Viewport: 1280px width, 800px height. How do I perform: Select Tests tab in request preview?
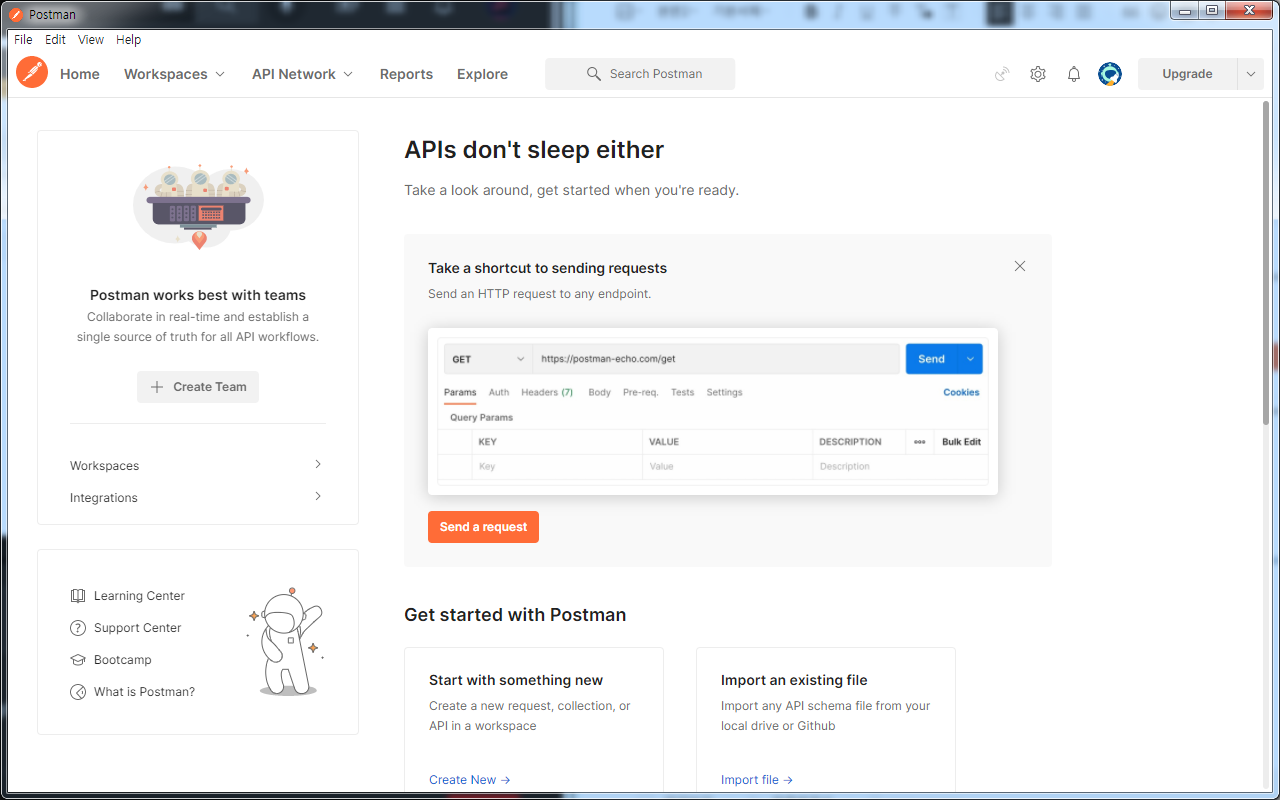coord(683,393)
